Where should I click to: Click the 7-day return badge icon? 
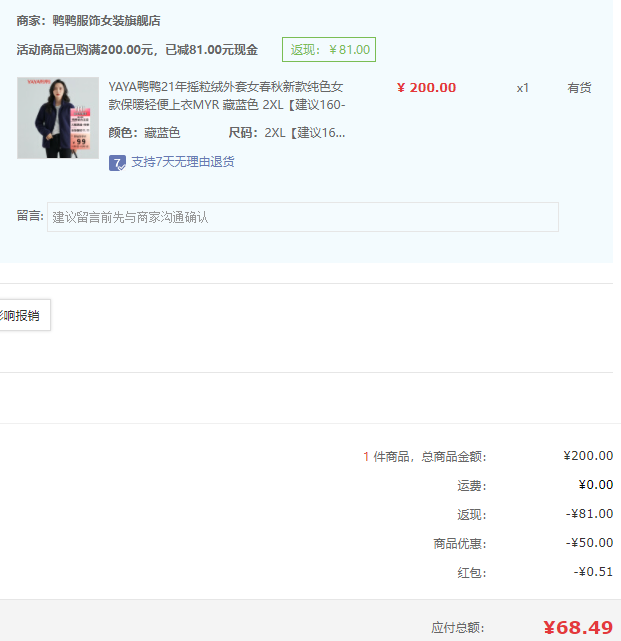117,163
